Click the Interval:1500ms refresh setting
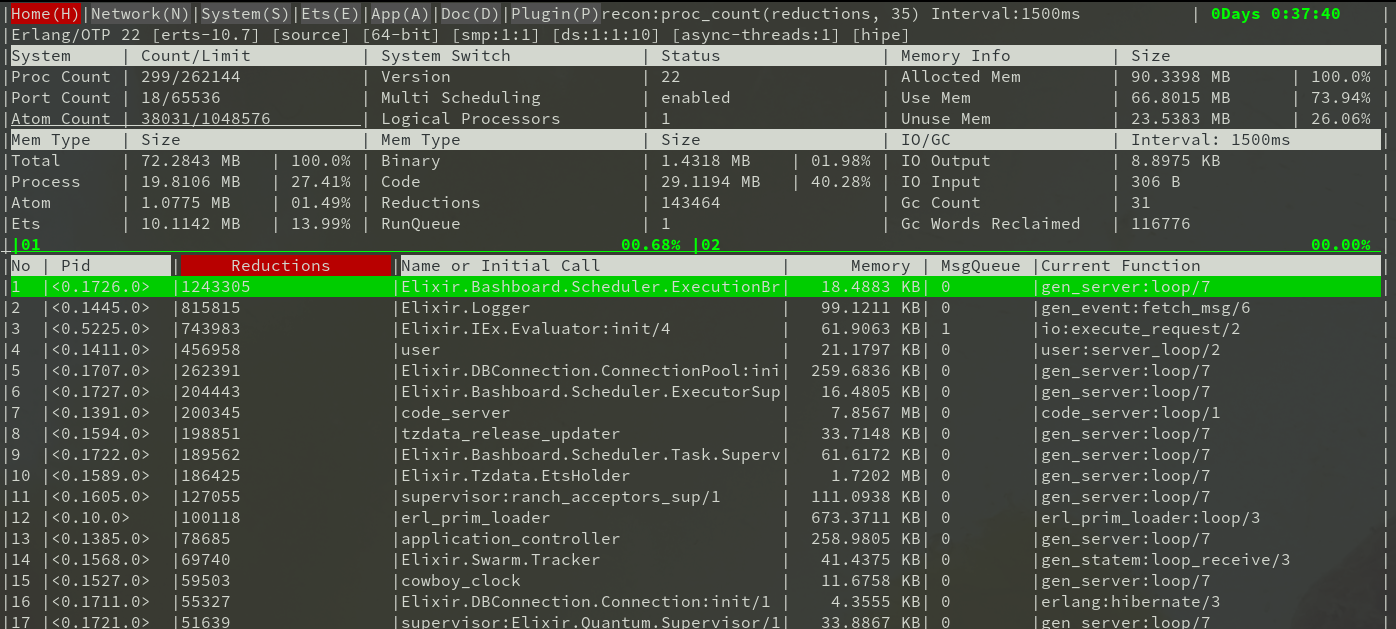Viewport: 1396px width, 629px height. [x=1003, y=13]
